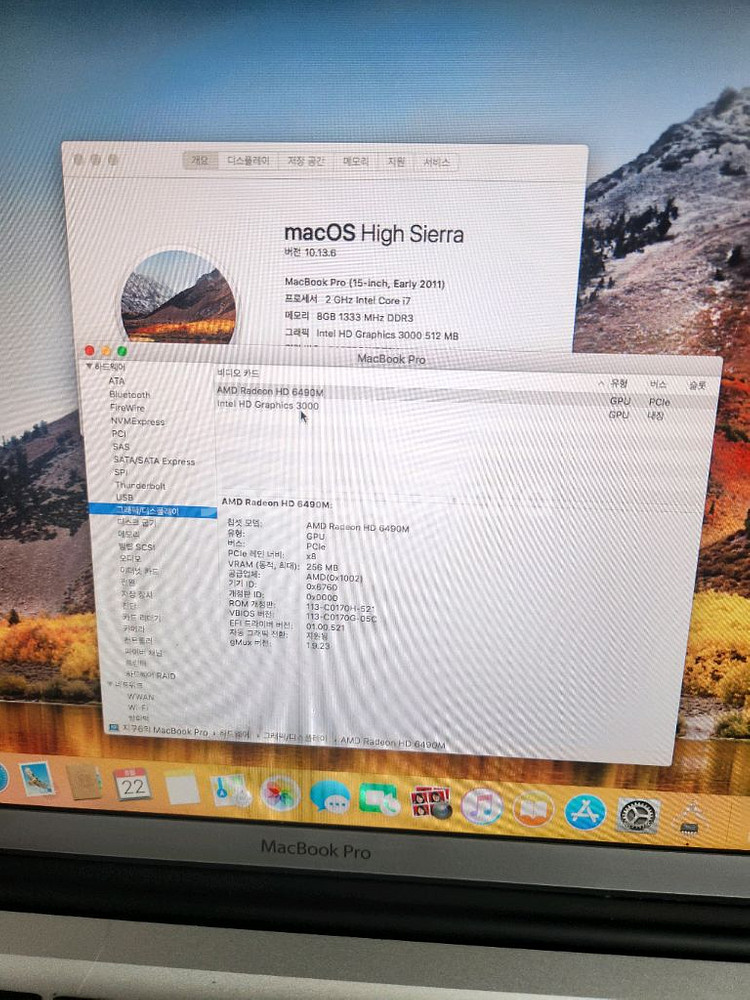750x1000 pixels.
Task: Switch to the 개요 tab in About This Mac
Action: click(x=200, y=161)
